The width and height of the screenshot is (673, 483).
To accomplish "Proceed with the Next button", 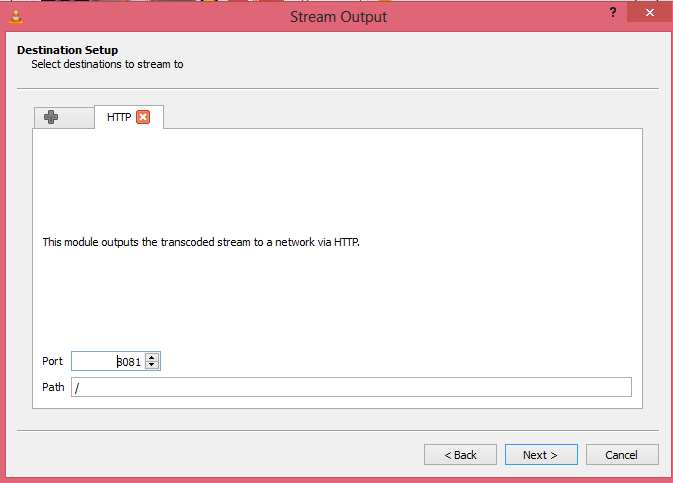I will [541, 455].
